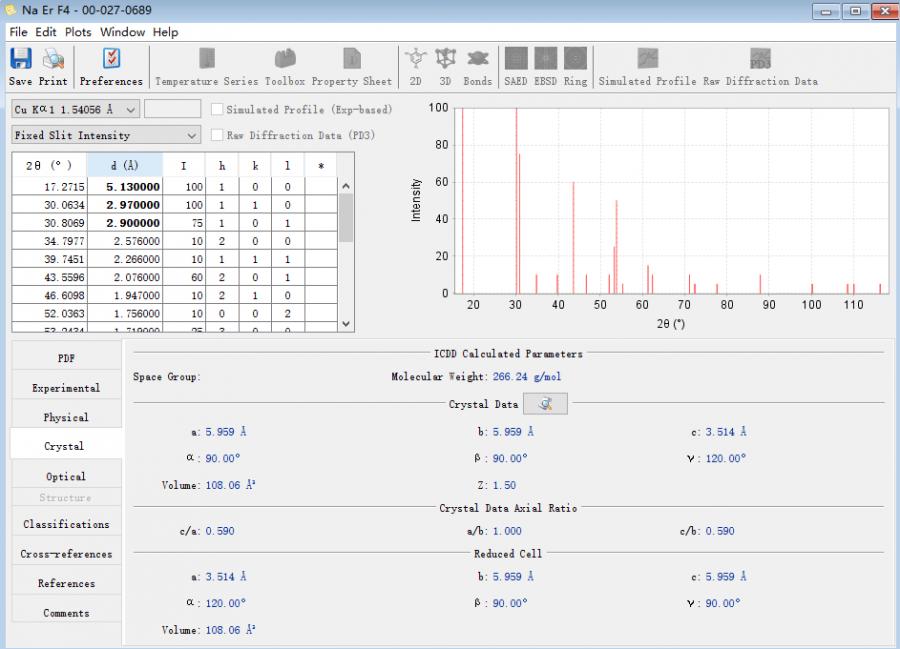
Task: Click the Crystal Data calculator button
Action: tap(545, 403)
